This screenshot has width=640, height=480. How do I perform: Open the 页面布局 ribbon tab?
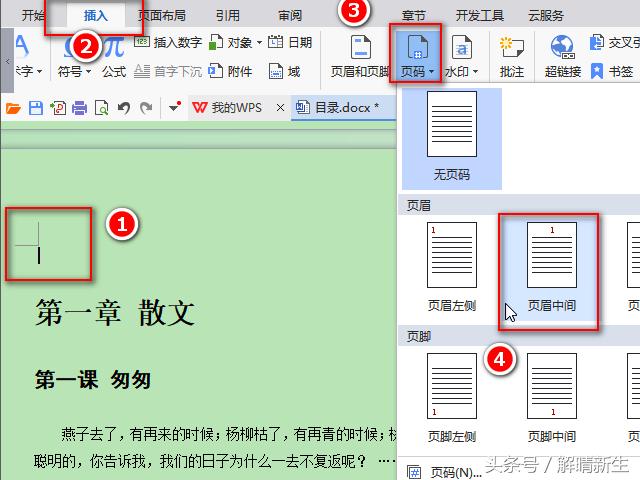click(161, 16)
